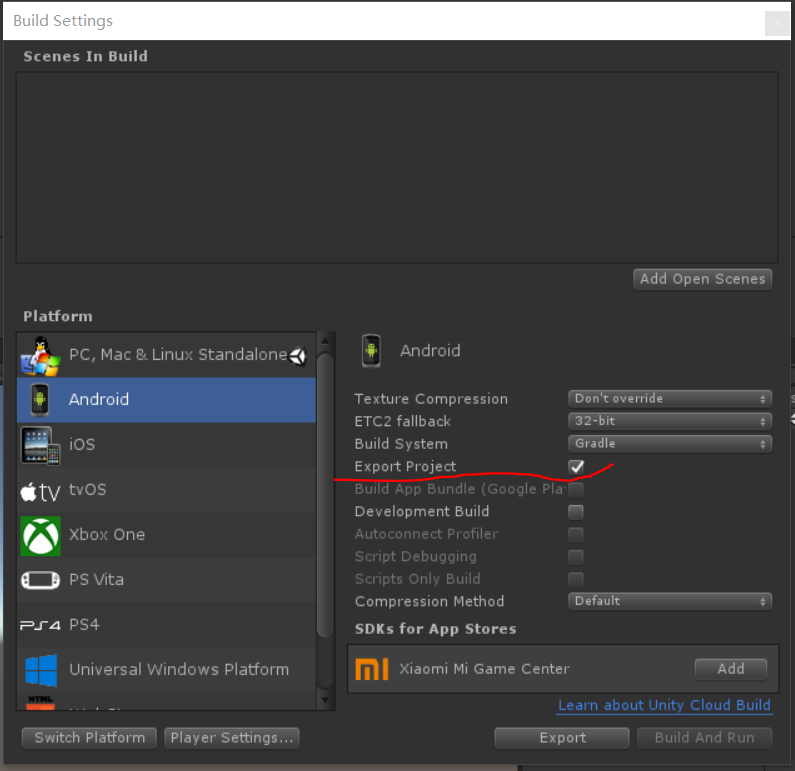Toggle Script Debugging checkbox
The height and width of the screenshot is (771, 795).
click(x=576, y=557)
